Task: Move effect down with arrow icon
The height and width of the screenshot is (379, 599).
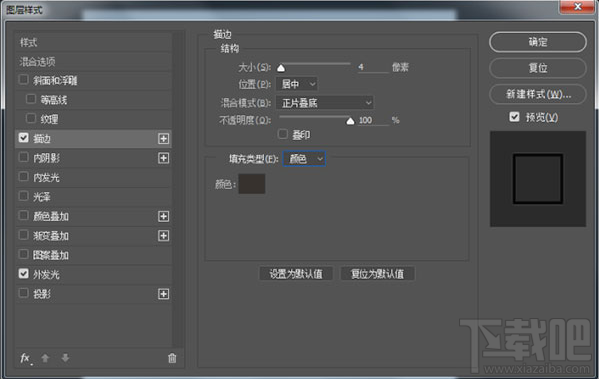Action: pos(65,358)
